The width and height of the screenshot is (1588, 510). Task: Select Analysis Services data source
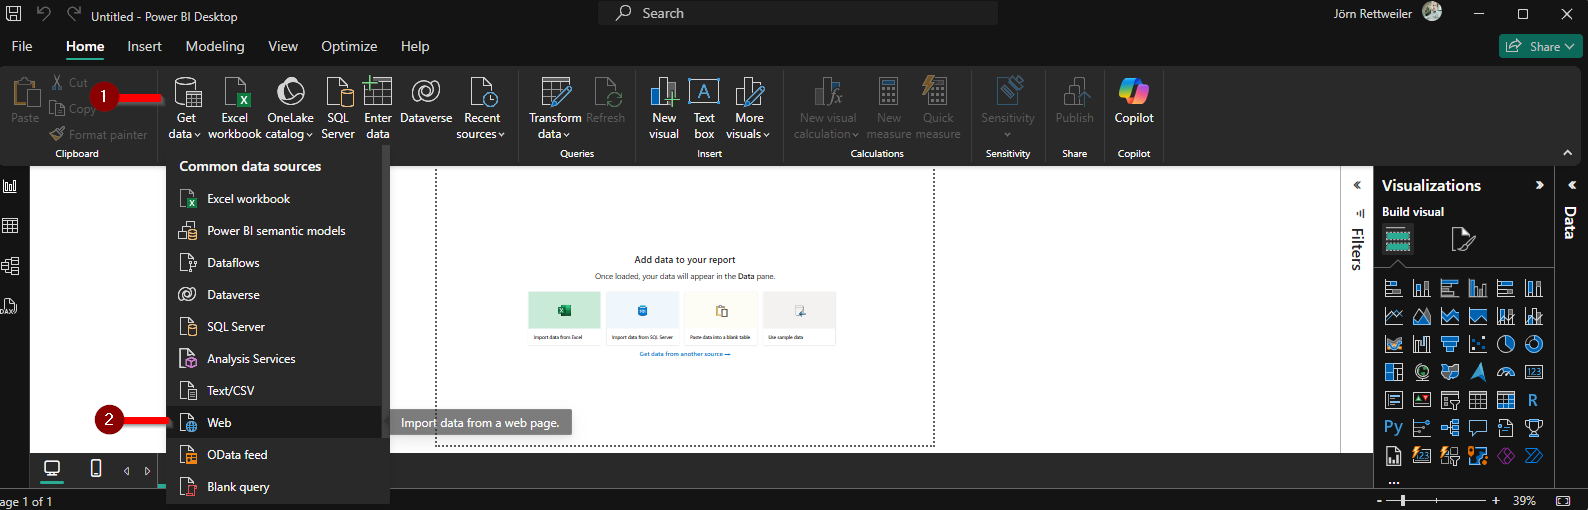click(274, 359)
